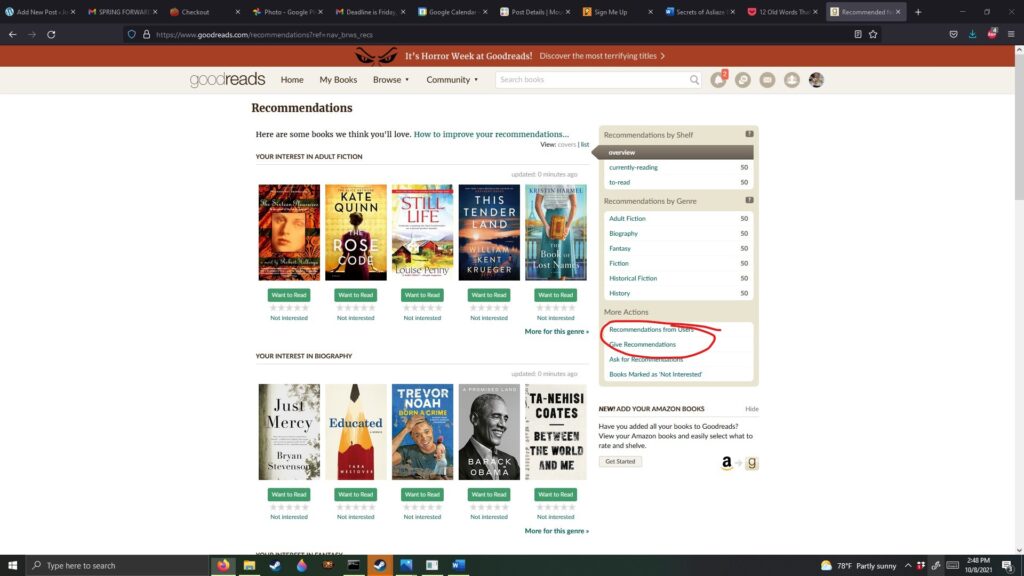Open My Books in the navigation
The height and width of the screenshot is (576, 1024).
[x=338, y=80]
